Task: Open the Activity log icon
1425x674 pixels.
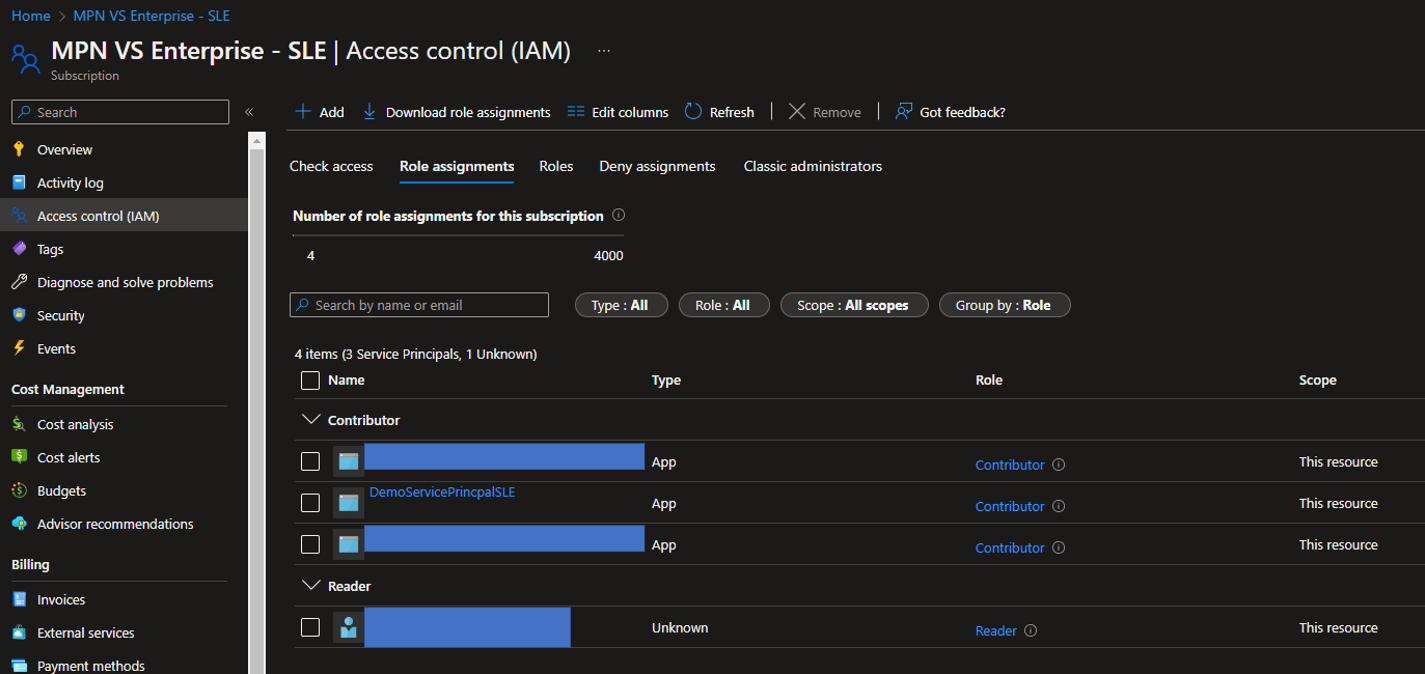Action: click(x=18, y=182)
